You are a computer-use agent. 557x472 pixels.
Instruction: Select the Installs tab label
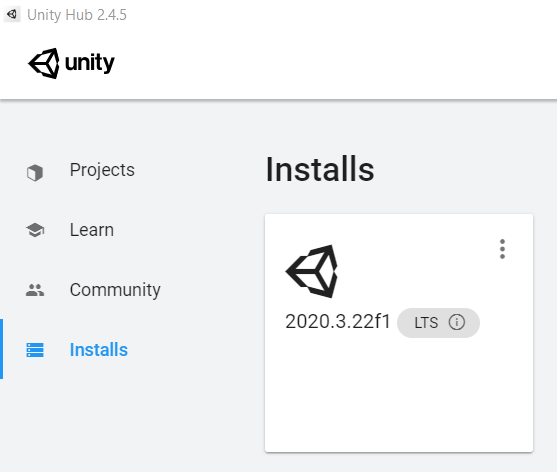click(x=99, y=350)
